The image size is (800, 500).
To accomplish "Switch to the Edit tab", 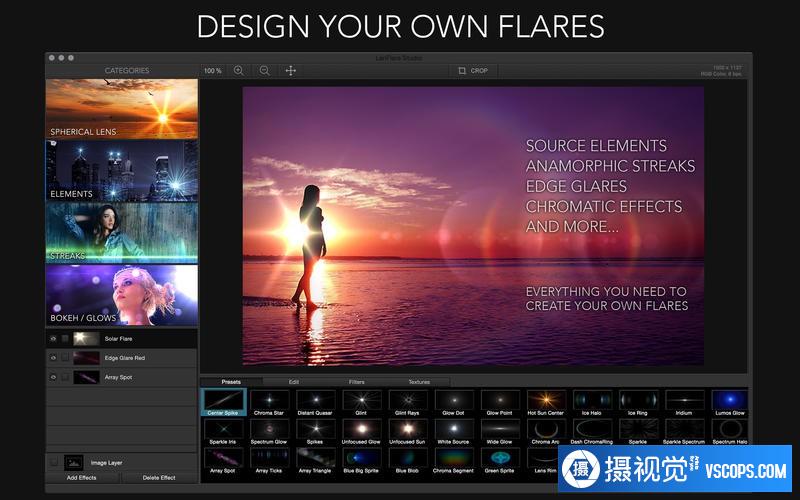I will coord(294,382).
